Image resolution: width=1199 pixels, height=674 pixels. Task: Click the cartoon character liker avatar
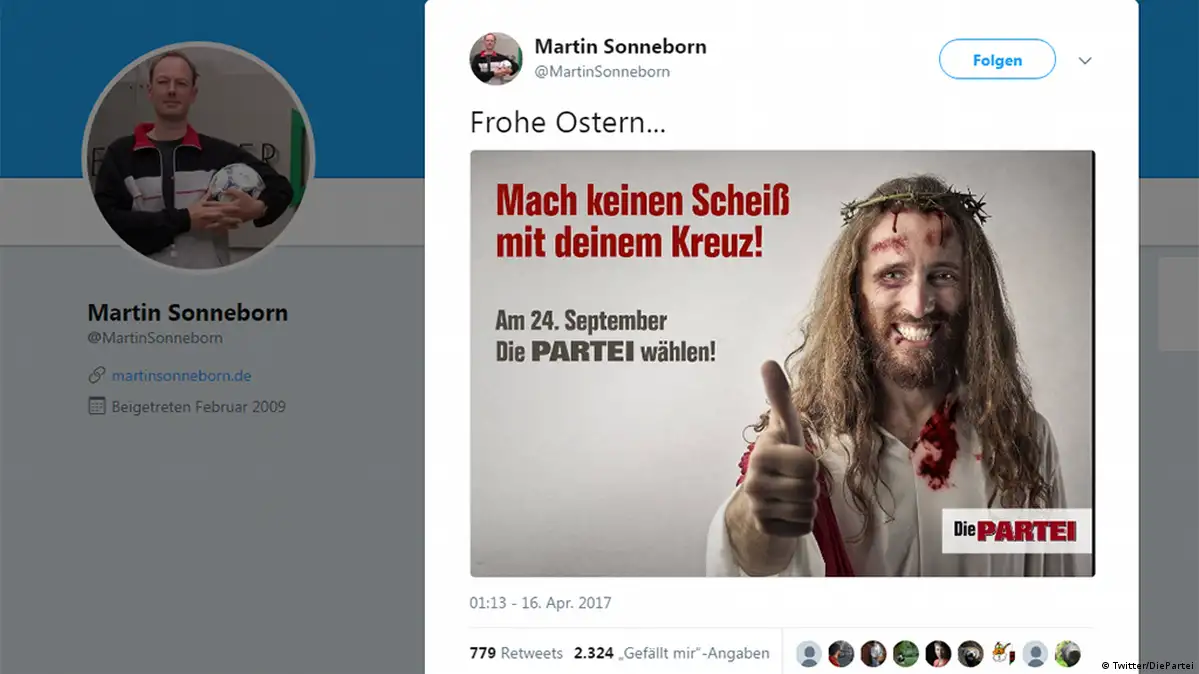tap(1002, 654)
